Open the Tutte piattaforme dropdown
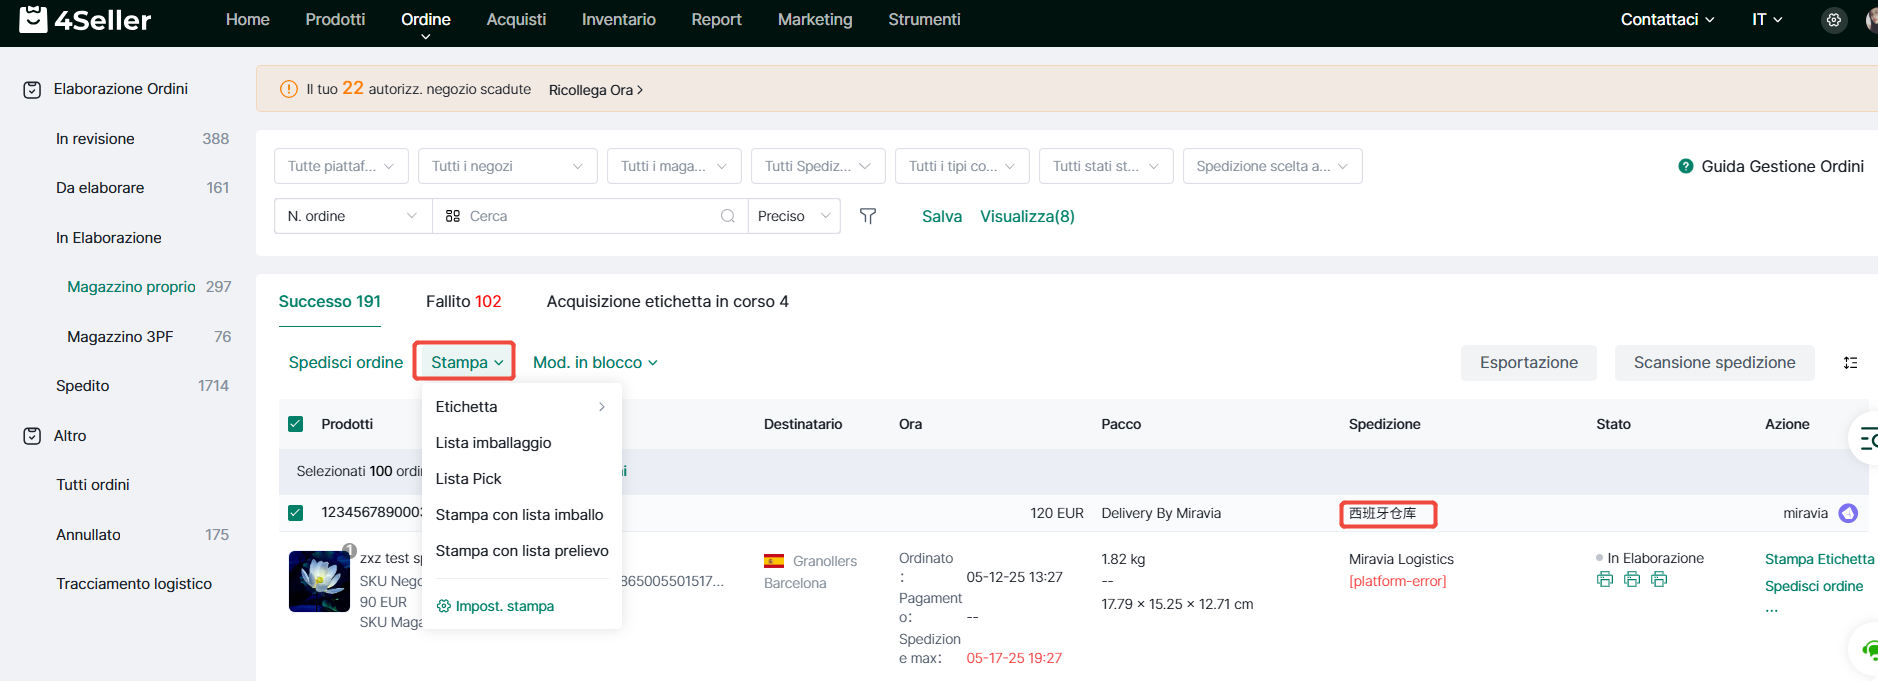This screenshot has height=681, width=1878. click(341, 166)
